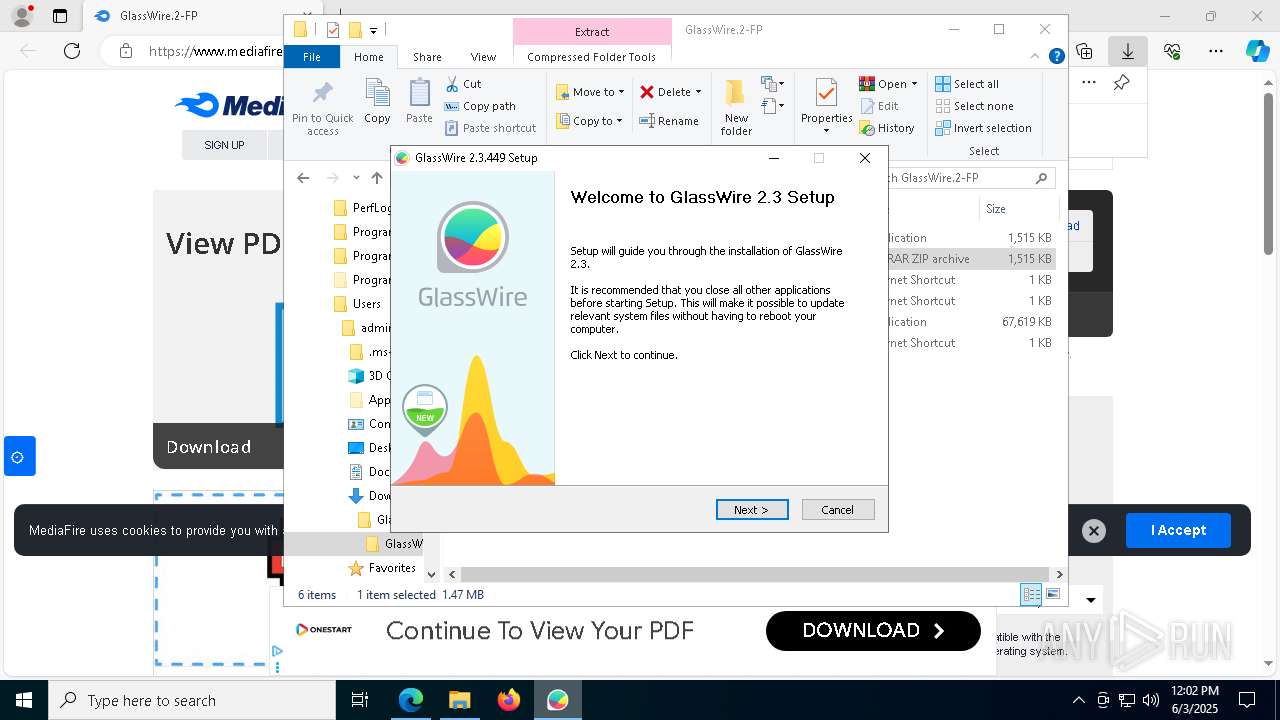Image resolution: width=1280 pixels, height=720 pixels.
Task: Select the Users folder in the tree
Action: tap(366, 304)
